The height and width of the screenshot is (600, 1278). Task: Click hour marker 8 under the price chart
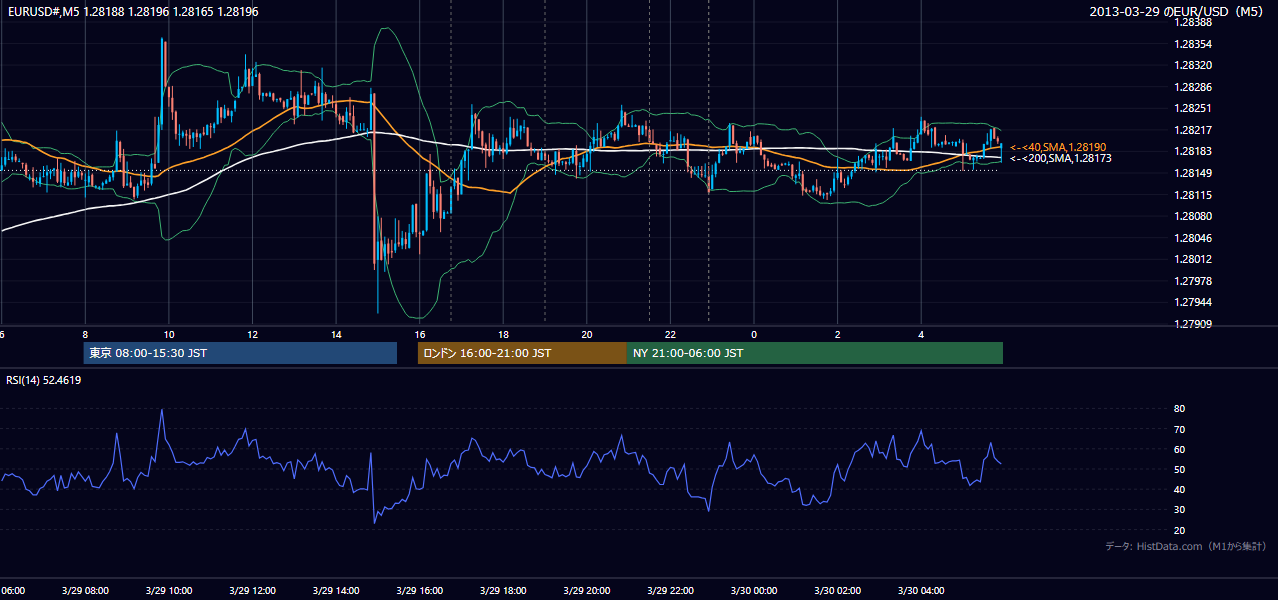tap(85, 335)
